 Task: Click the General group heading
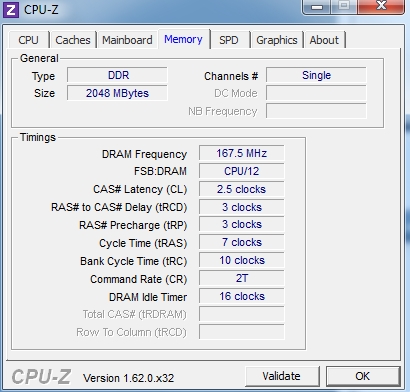pos(39,58)
